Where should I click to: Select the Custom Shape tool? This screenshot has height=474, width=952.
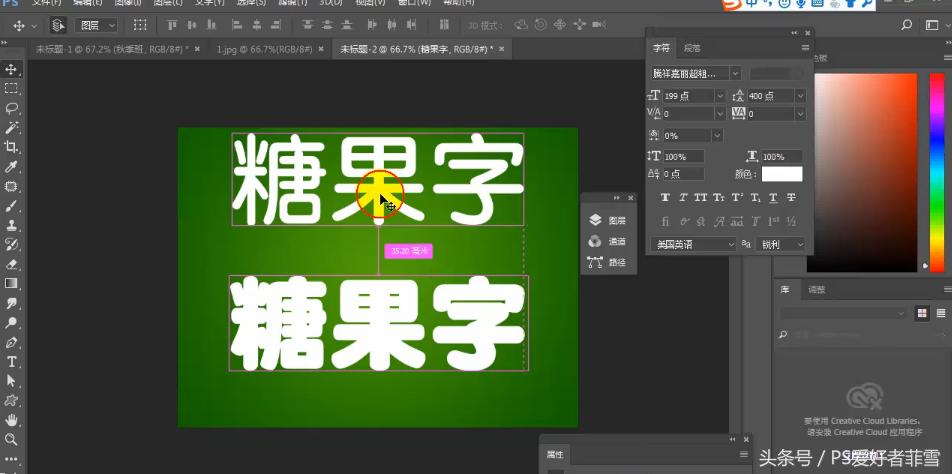[11, 401]
